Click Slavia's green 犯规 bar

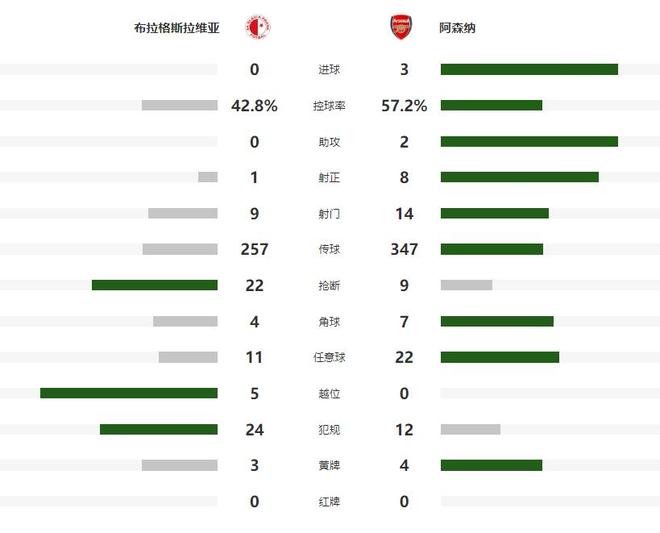click(158, 429)
